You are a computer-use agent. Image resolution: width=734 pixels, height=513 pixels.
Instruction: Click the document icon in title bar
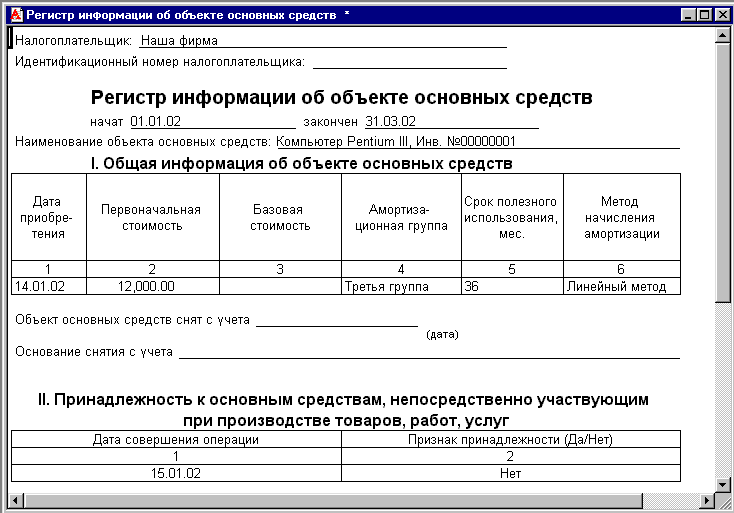pos(16,15)
